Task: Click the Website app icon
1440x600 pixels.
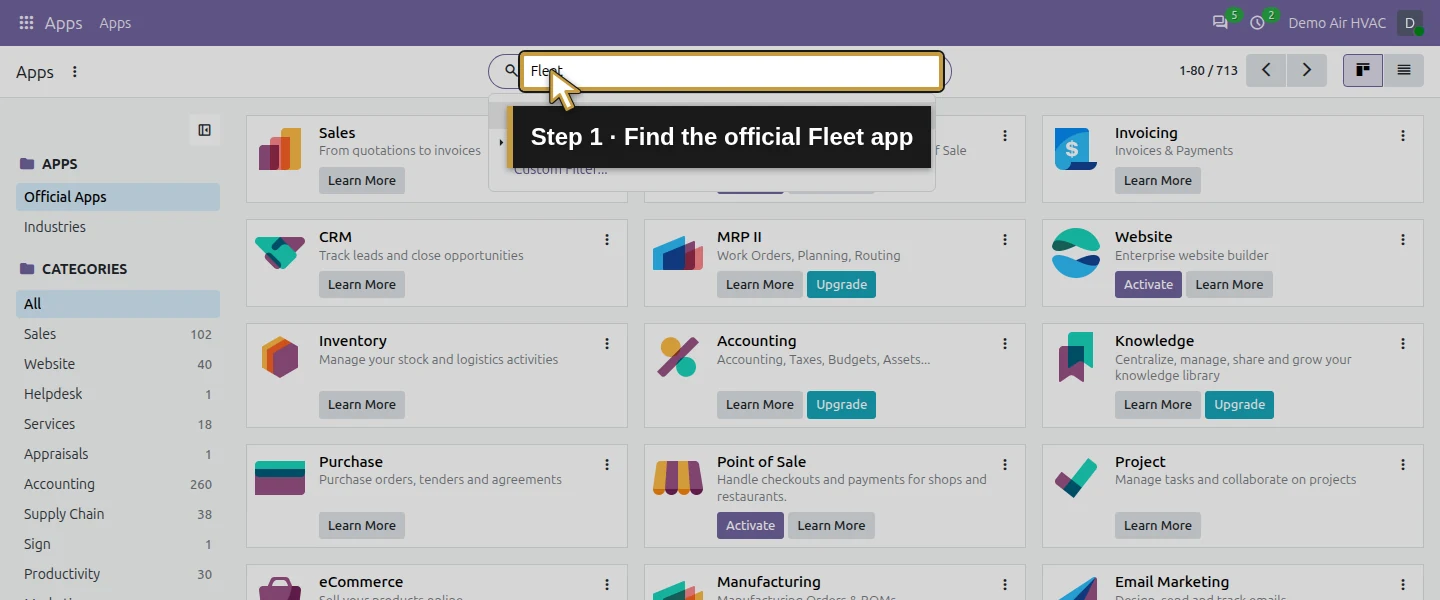Action: (x=1076, y=253)
